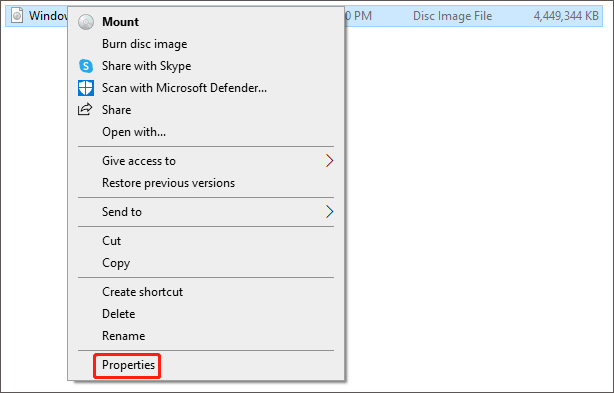Select Rename in the context menu
The image size is (614, 393).
124,336
